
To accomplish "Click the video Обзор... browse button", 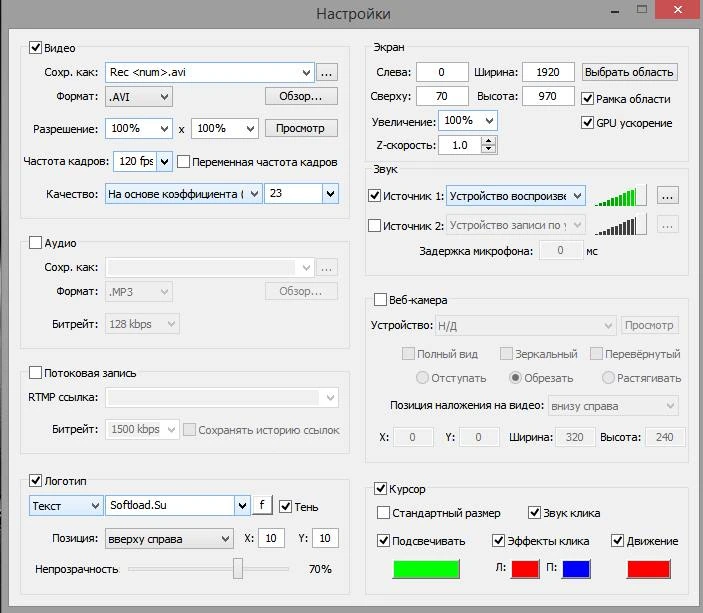I will coord(301,96).
